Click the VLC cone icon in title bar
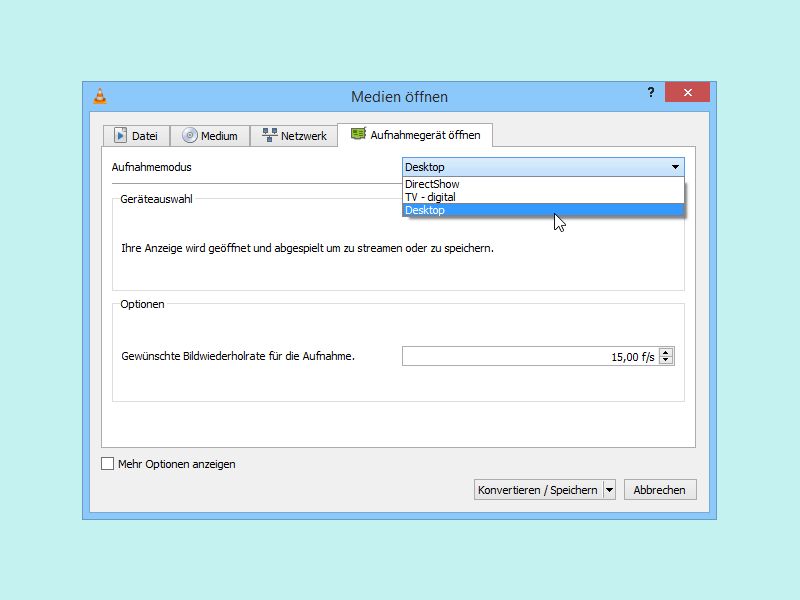The width and height of the screenshot is (800, 600). tap(100, 96)
